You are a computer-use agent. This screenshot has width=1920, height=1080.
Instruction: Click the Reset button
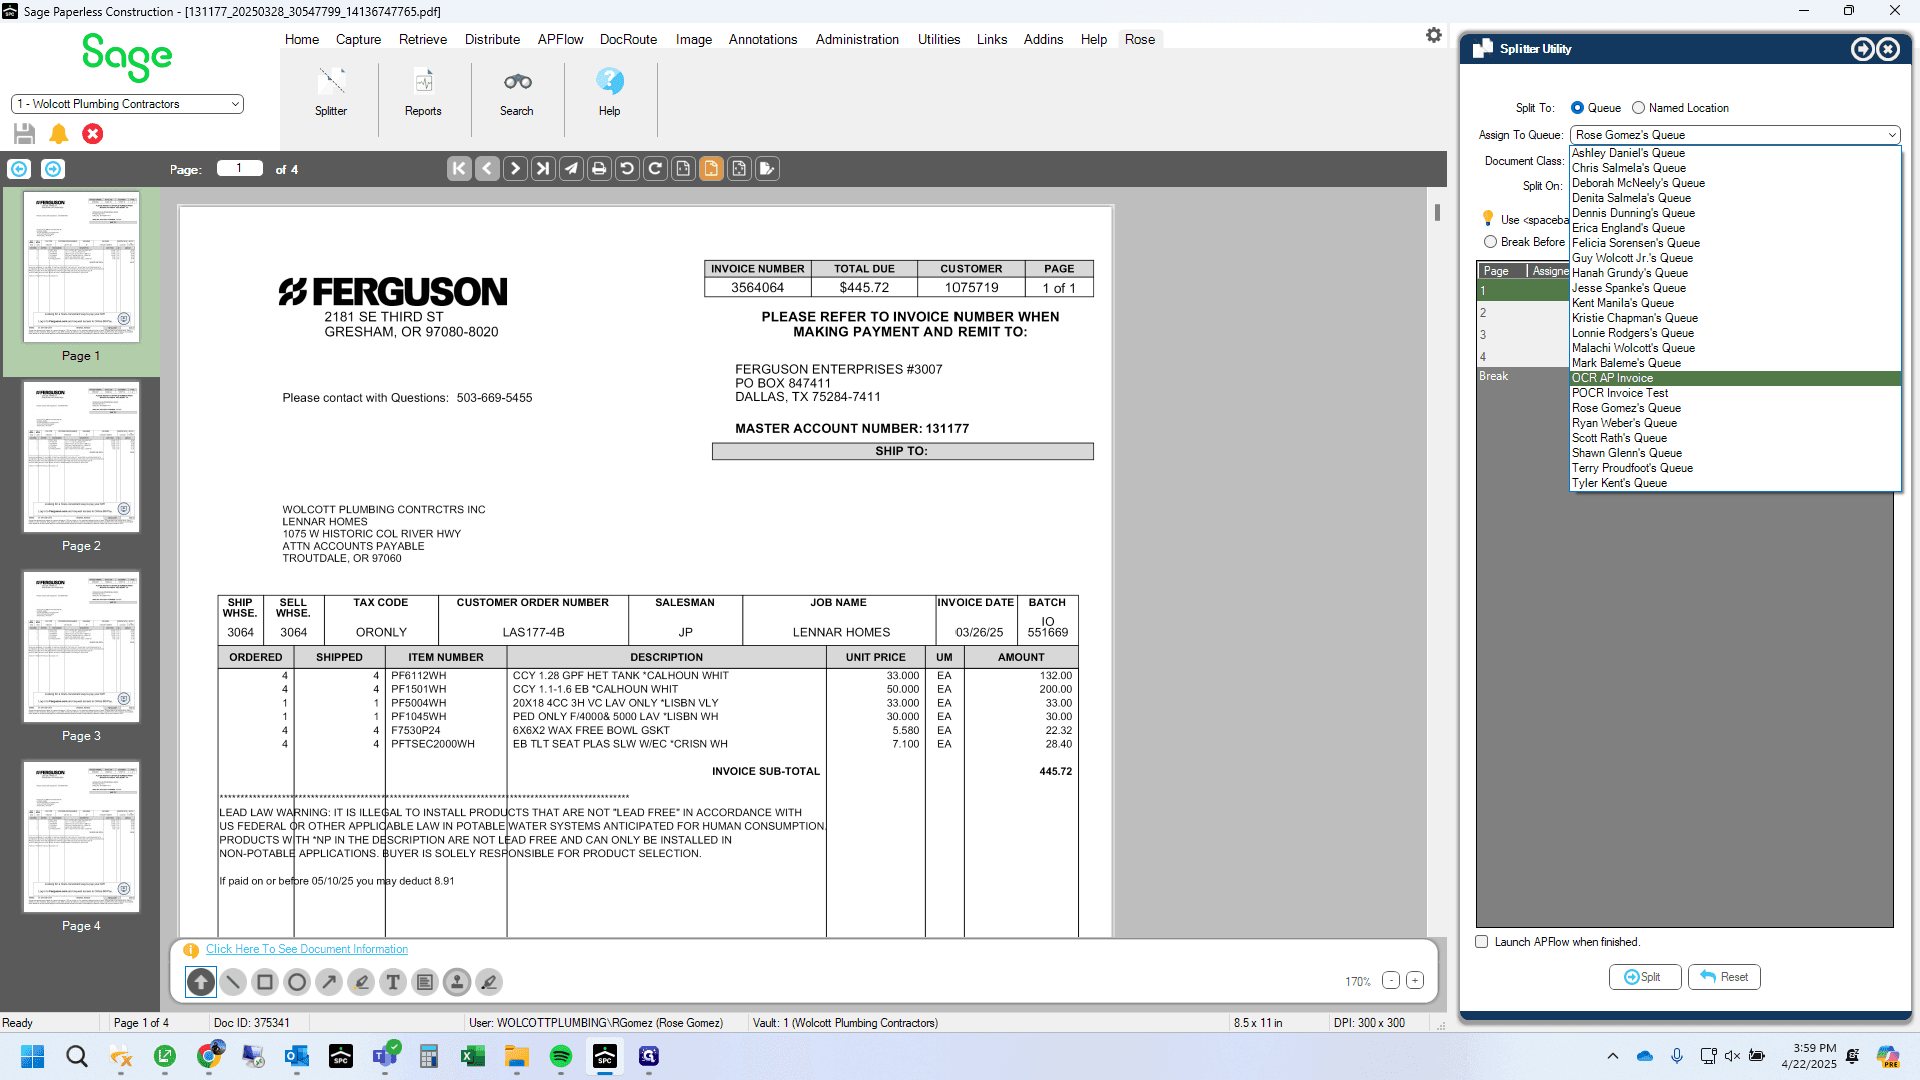tap(1724, 977)
